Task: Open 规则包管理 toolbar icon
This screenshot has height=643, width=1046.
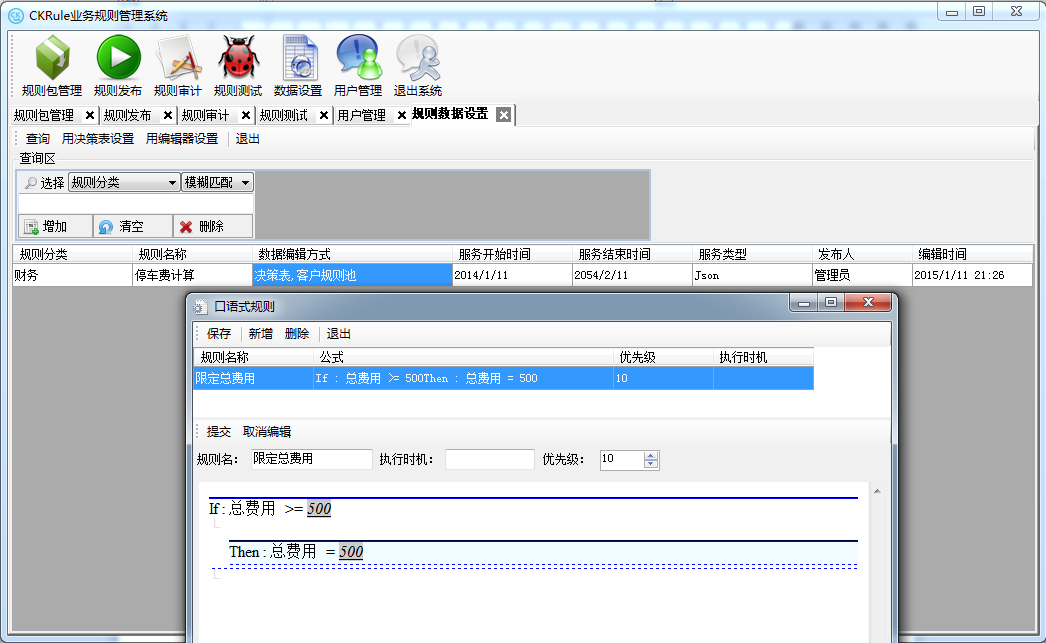Action: (x=52, y=65)
